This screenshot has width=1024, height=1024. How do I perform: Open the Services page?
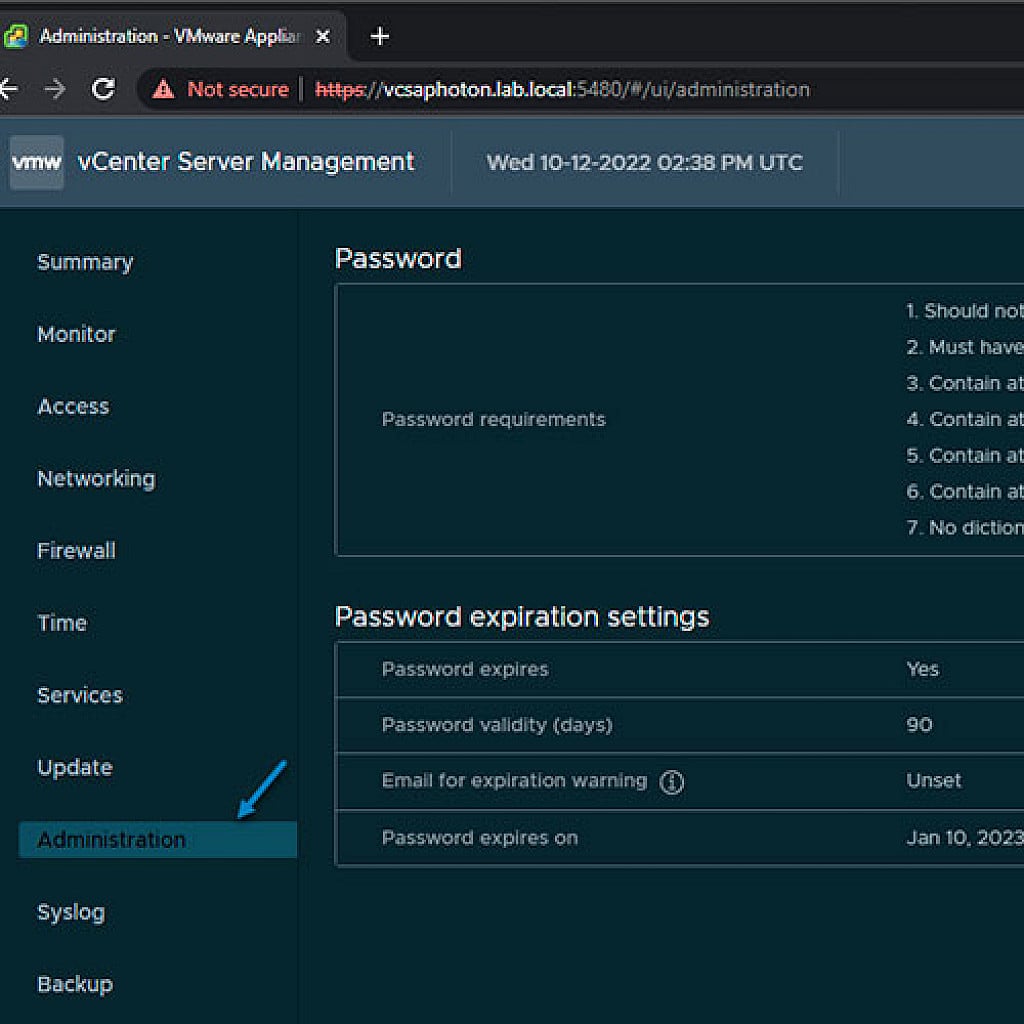pos(80,695)
